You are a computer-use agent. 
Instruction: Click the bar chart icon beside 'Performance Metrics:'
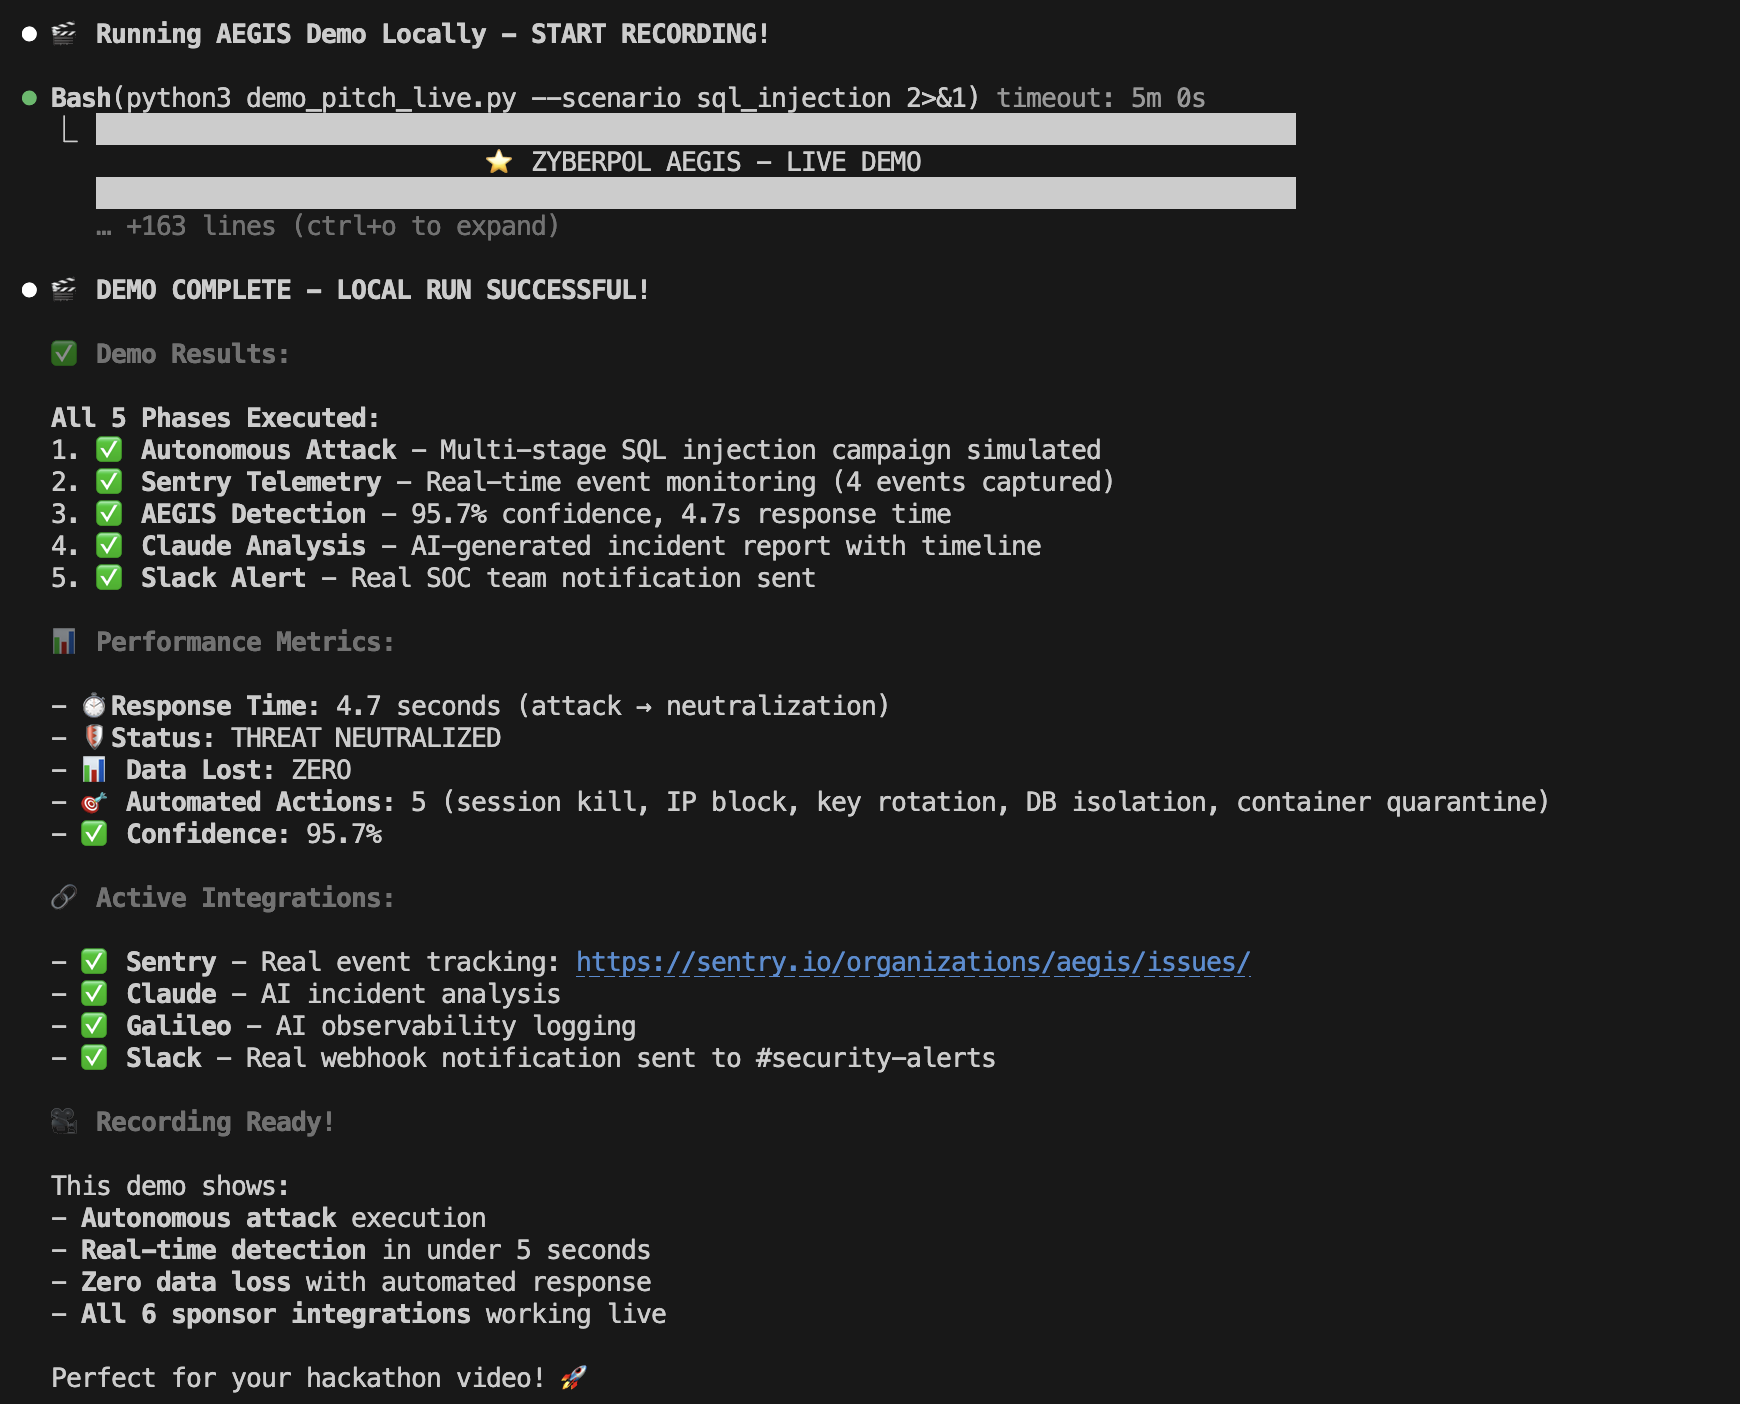pyautogui.click(x=64, y=642)
